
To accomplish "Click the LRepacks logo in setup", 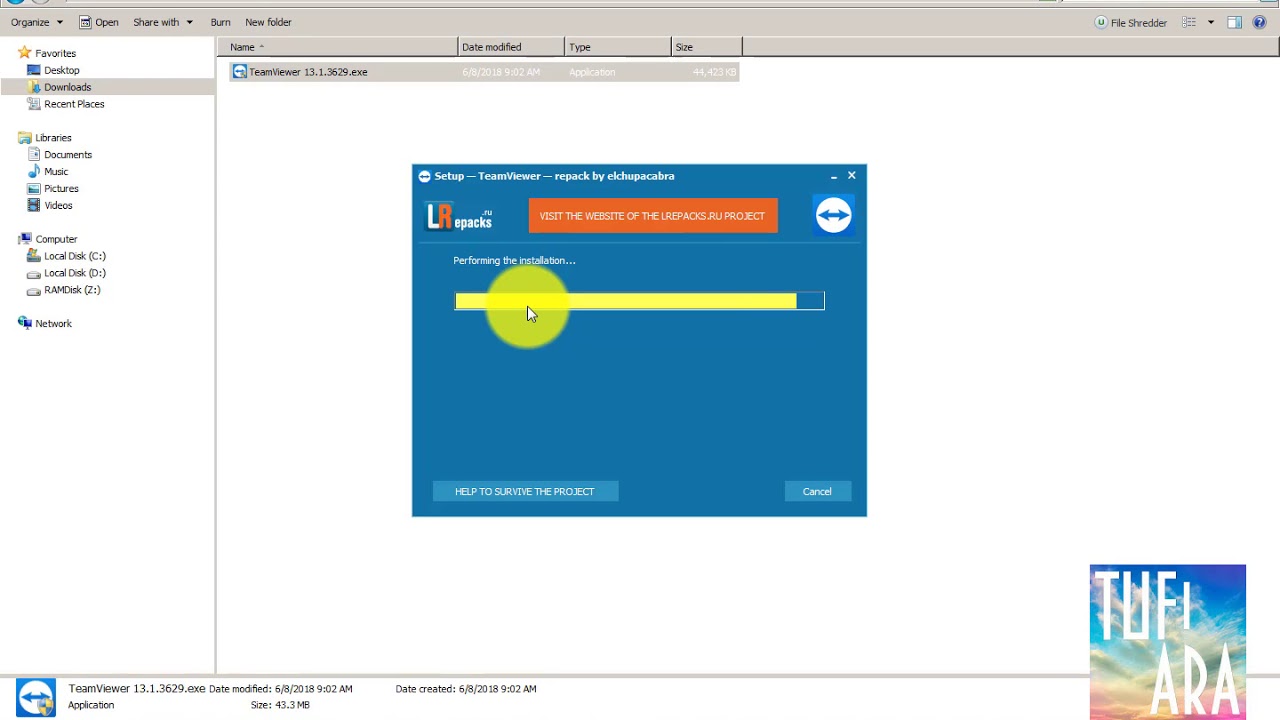I will (460, 216).
